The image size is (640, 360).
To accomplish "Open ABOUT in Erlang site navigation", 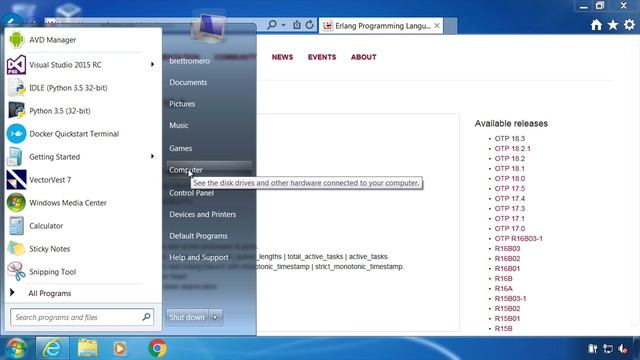I will [x=364, y=57].
